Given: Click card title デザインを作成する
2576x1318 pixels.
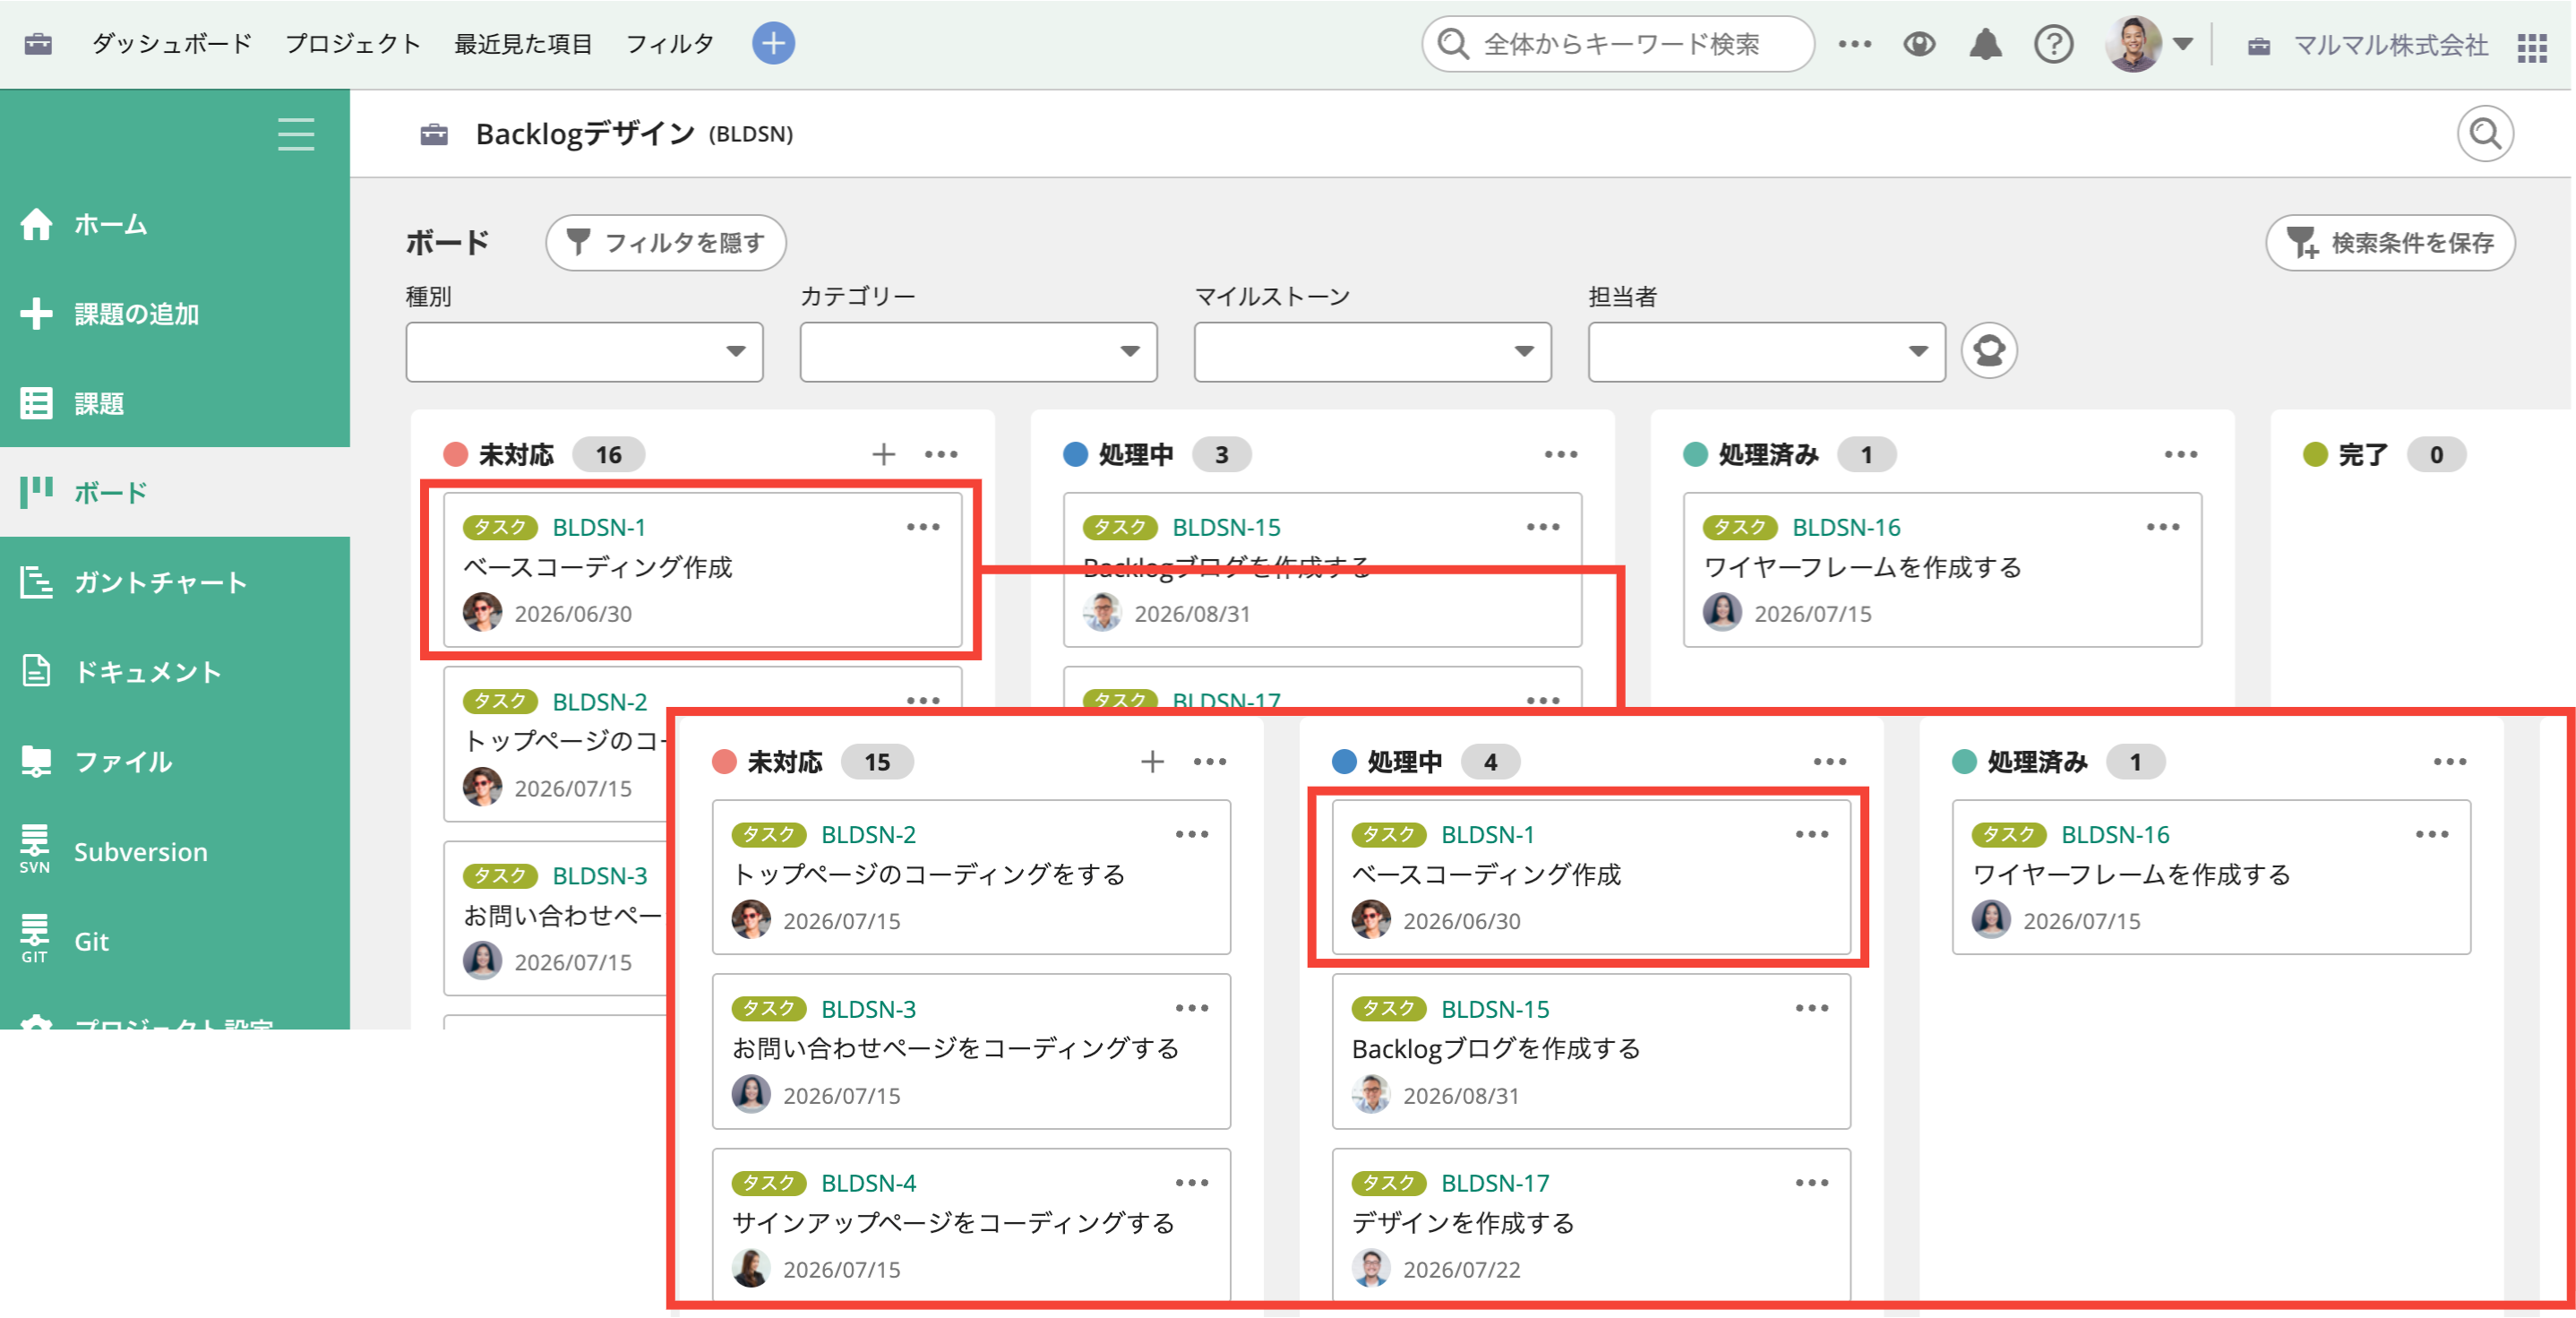Looking at the screenshot, I should 1462,1223.
